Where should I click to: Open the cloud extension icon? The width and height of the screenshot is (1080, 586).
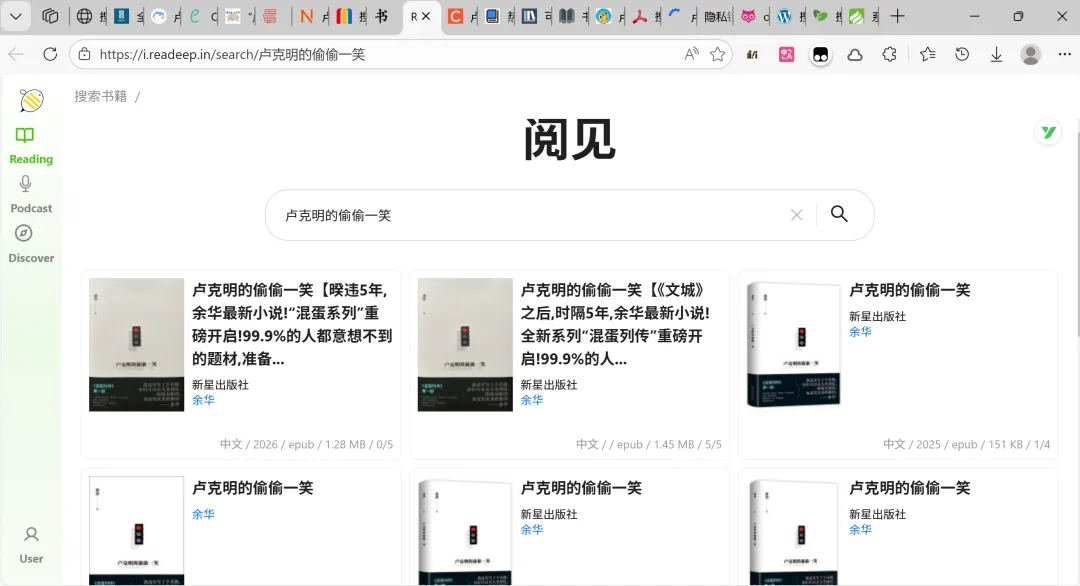coord(855,54)
